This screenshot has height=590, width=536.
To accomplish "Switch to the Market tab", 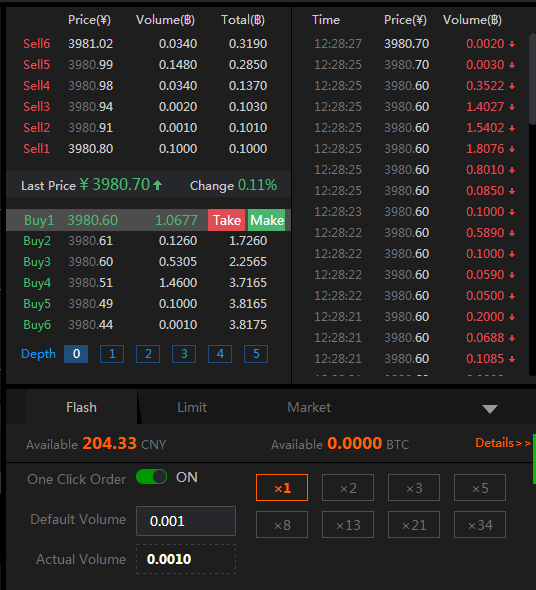I will [309, 407].
